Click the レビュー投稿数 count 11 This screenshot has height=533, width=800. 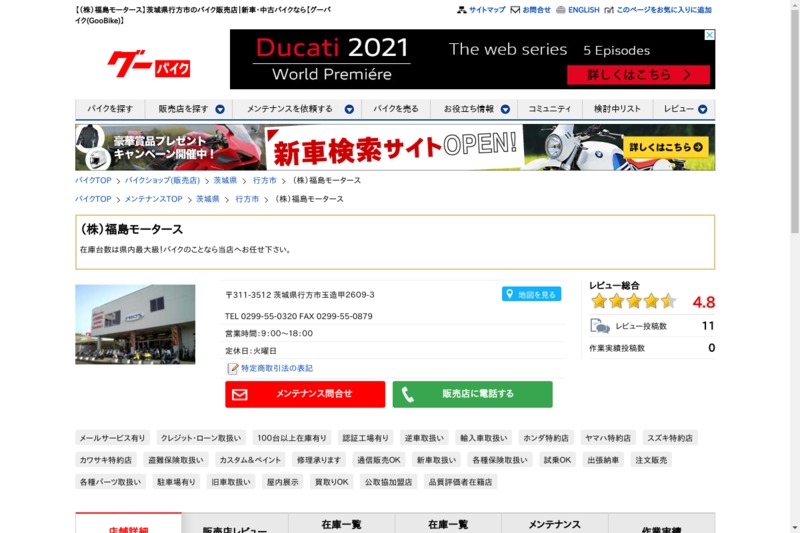click(708, 326)
